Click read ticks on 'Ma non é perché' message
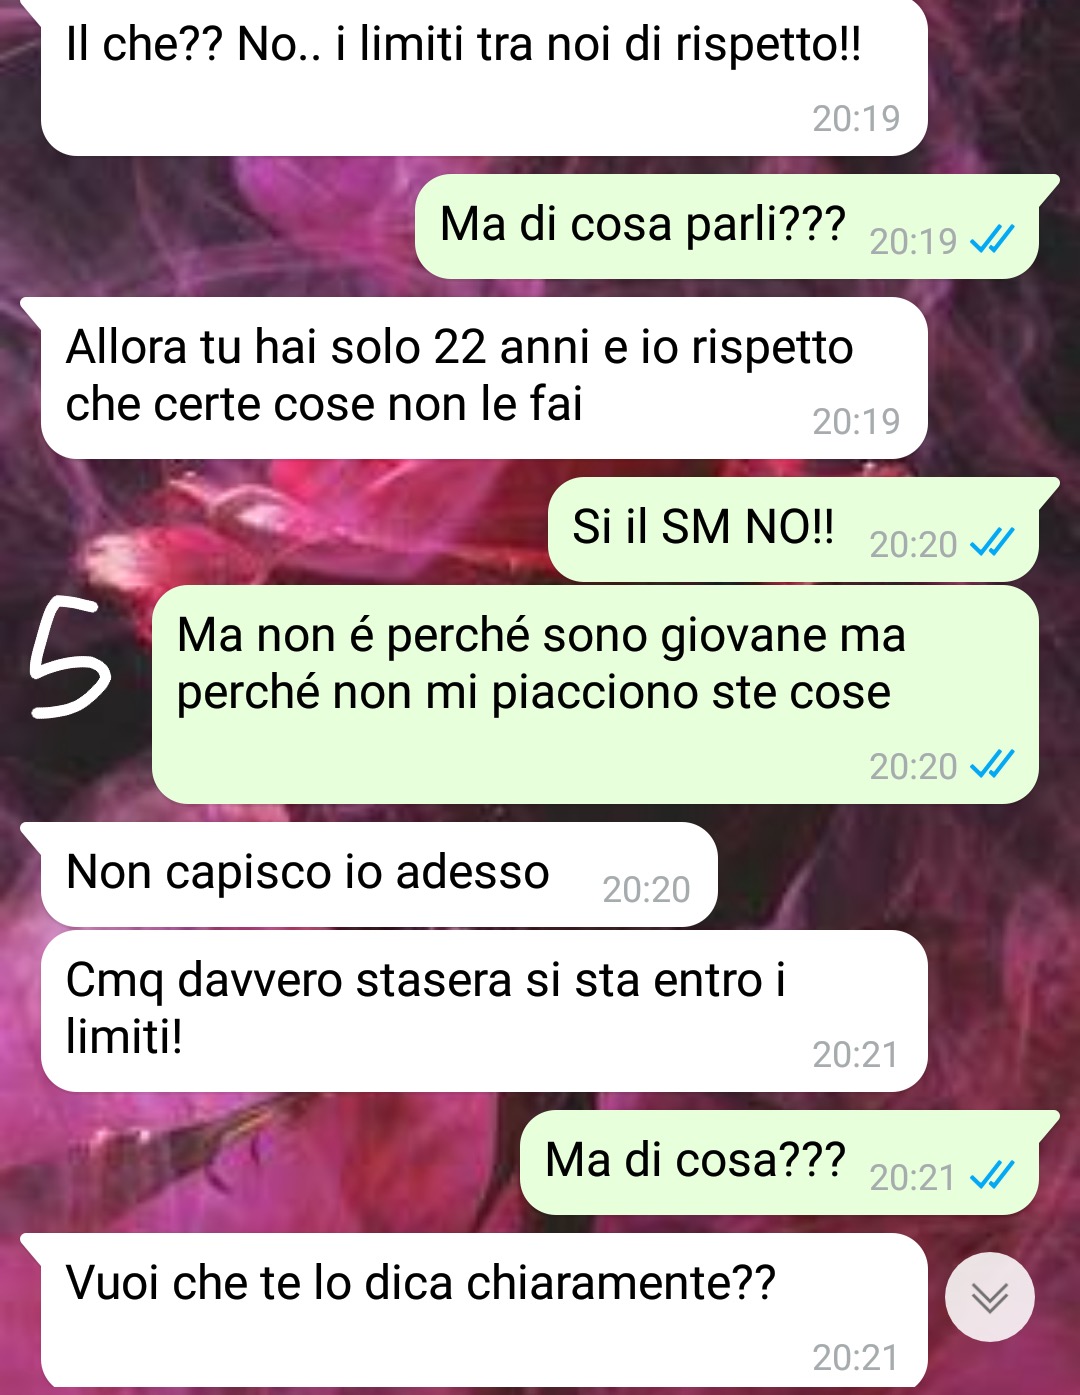The image size is (1080, 1395). tap(993, 765)
